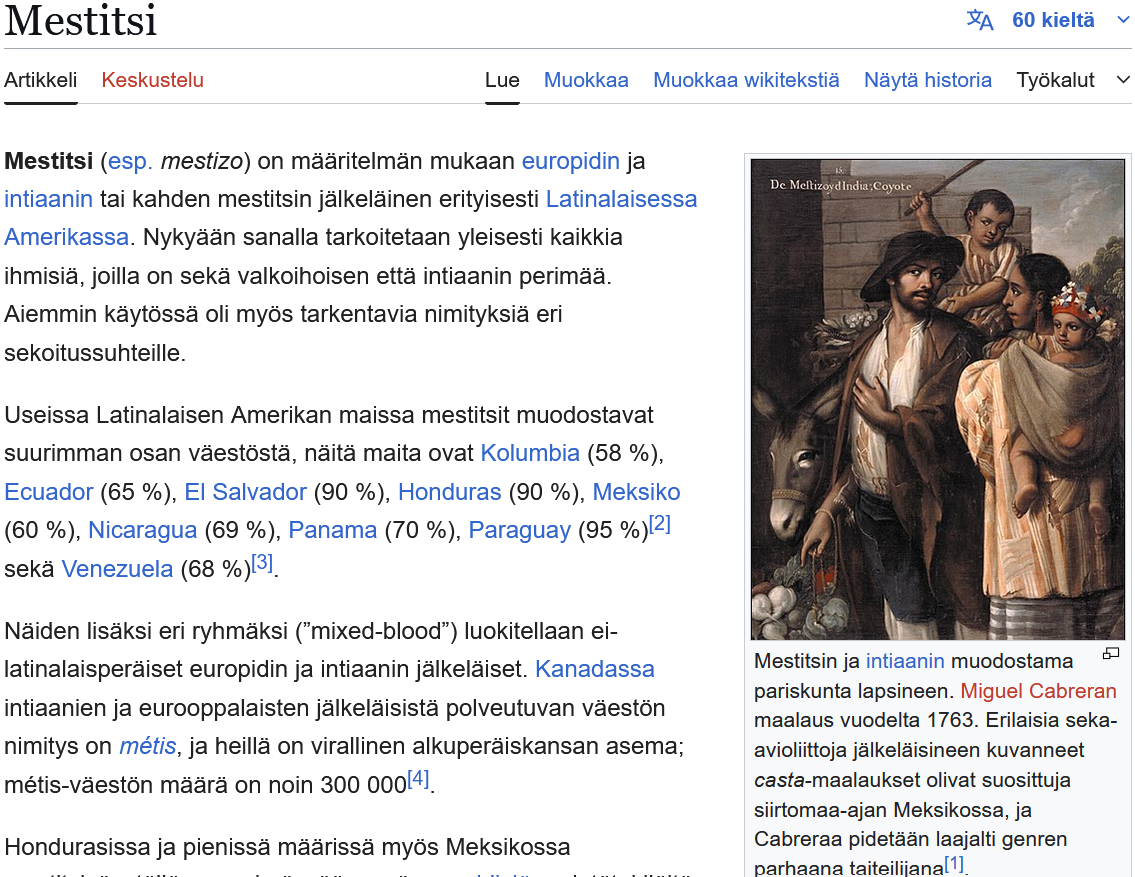The image size is (1135, 877).
Task: Expand the chevron beside 60 kieltä
Action: pos(1123,20)
